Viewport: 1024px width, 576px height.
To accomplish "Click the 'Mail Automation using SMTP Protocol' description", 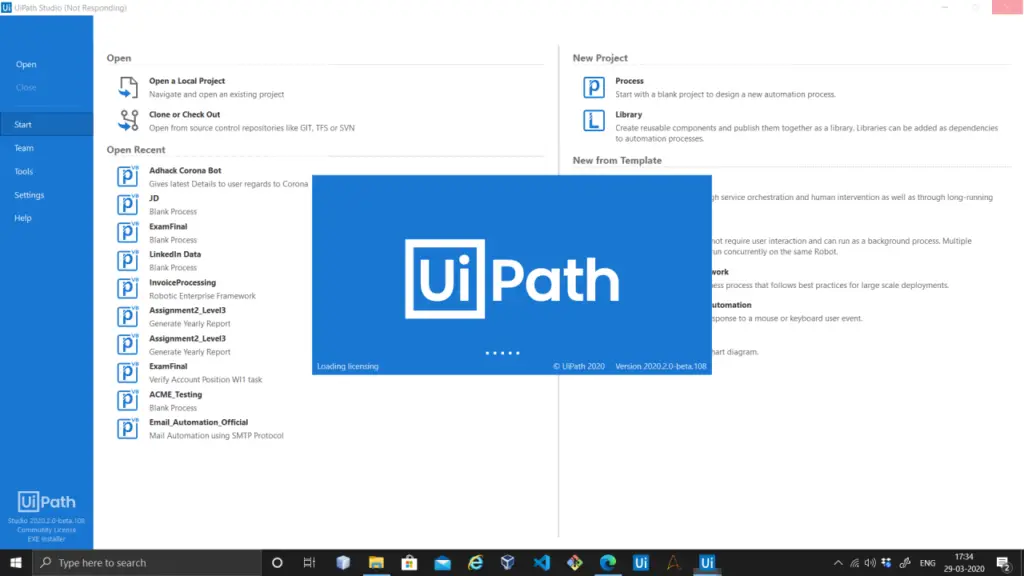I will point(216,436).
